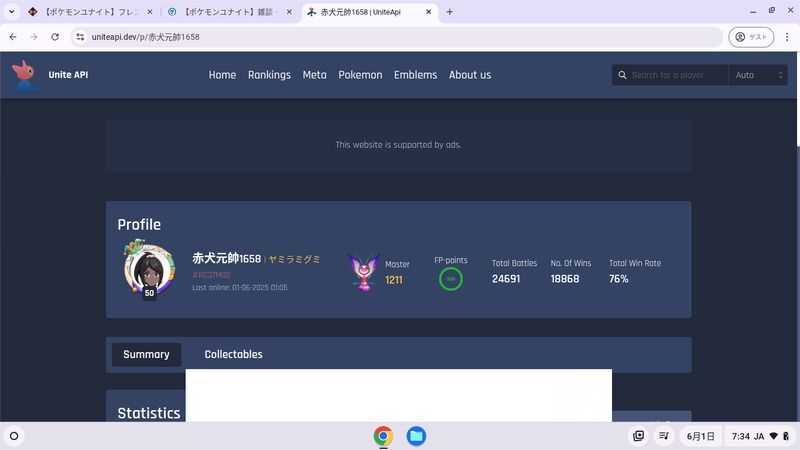
Task: Click the green FP-points circle
Action: click(x=451, y=279)
